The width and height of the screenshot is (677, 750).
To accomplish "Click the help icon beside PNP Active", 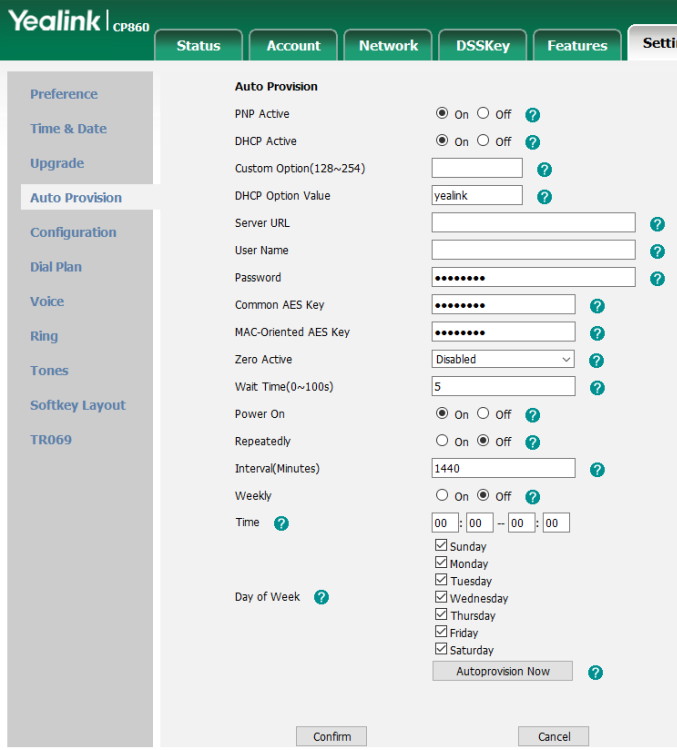I will [x=533, y=115].
